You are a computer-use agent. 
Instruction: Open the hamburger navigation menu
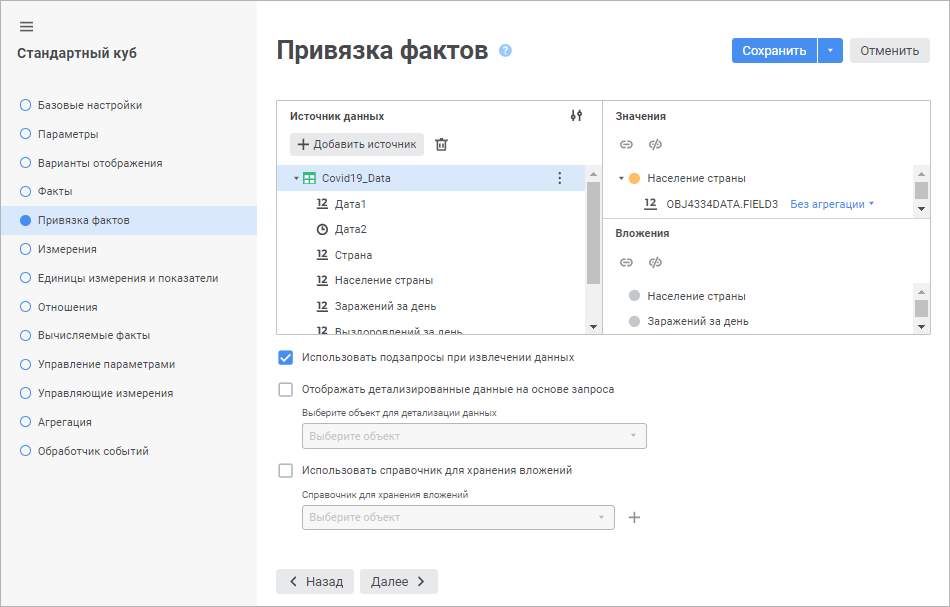coord(26,26)
